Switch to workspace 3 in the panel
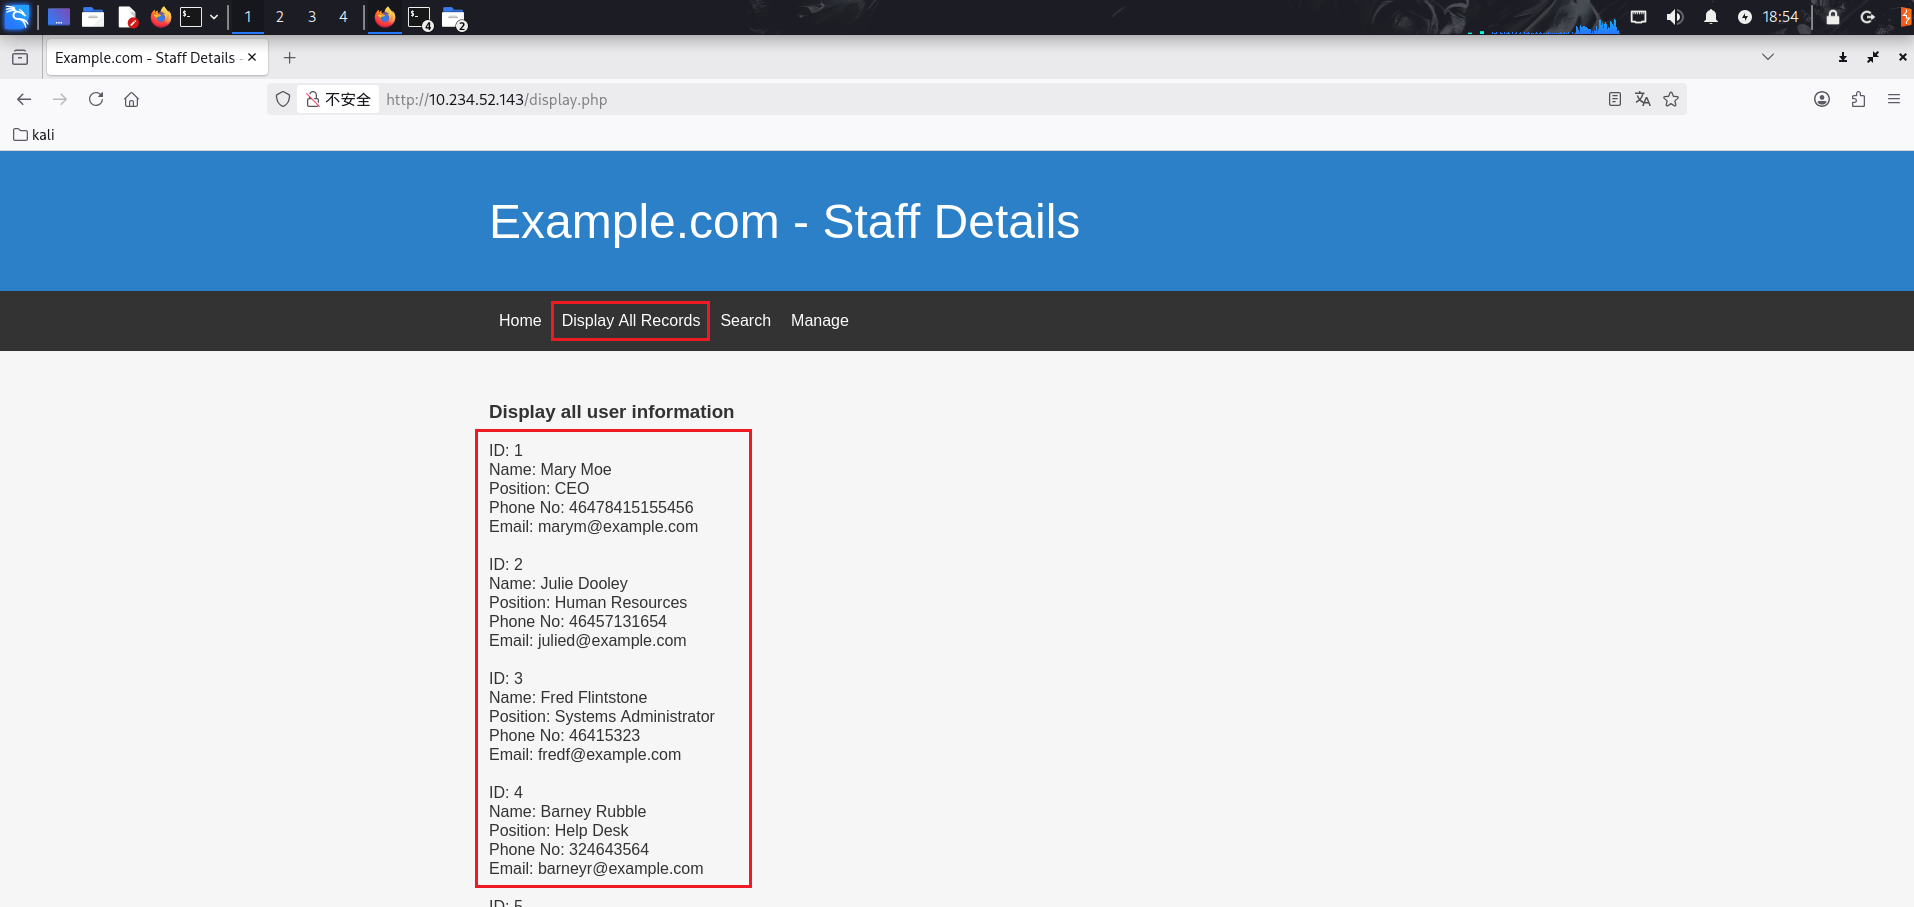This screenshot has width=1914, height=907. tap(312, 17)
